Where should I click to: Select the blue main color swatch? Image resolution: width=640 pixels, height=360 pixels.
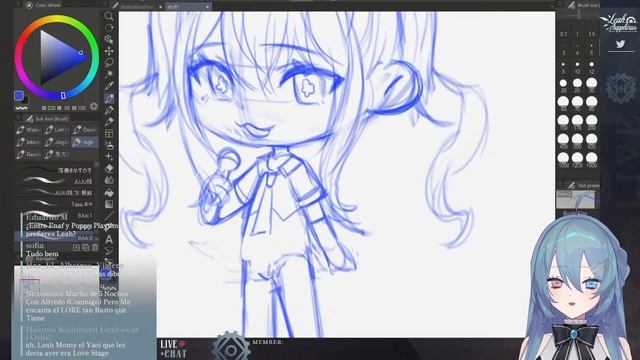click(18, 96)
